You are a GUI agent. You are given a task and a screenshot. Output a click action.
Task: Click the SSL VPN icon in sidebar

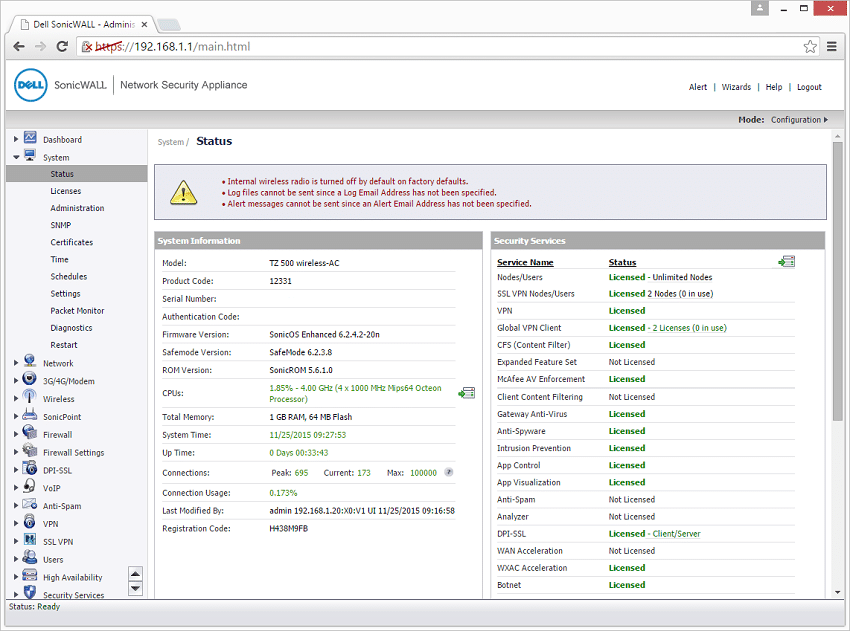30,540
